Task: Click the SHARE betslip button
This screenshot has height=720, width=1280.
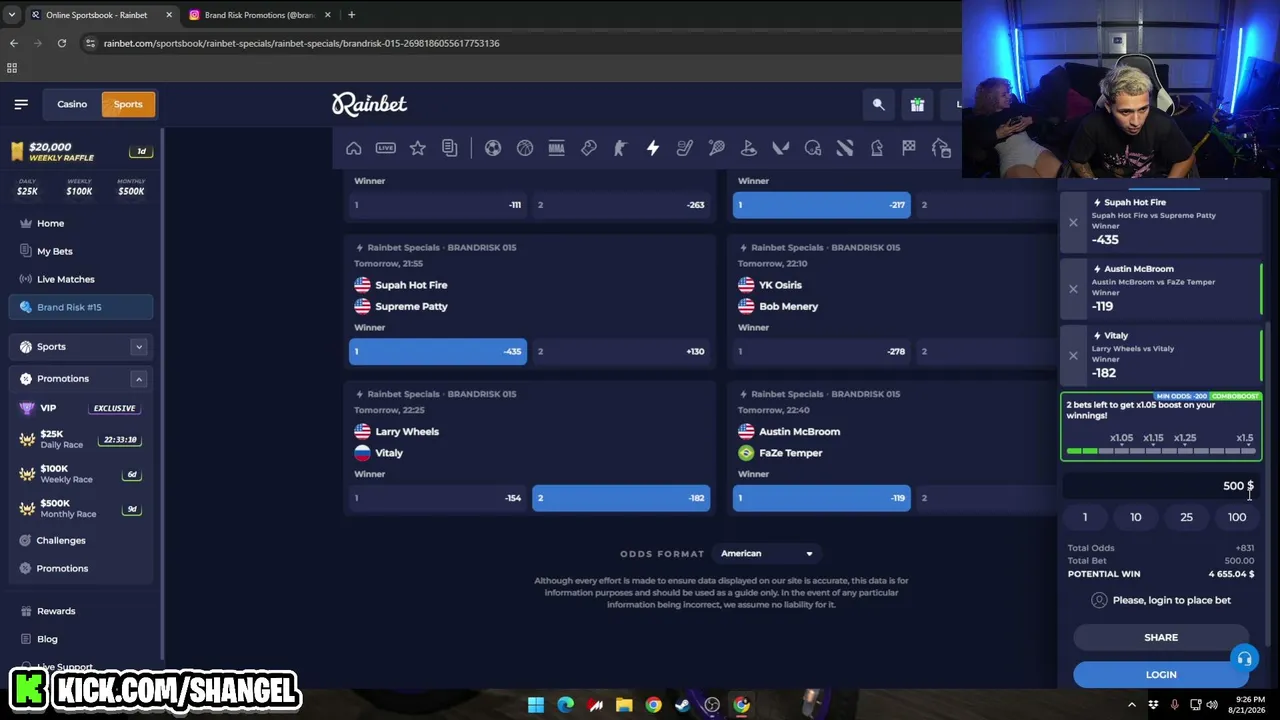Action: tap(1161, 638)
